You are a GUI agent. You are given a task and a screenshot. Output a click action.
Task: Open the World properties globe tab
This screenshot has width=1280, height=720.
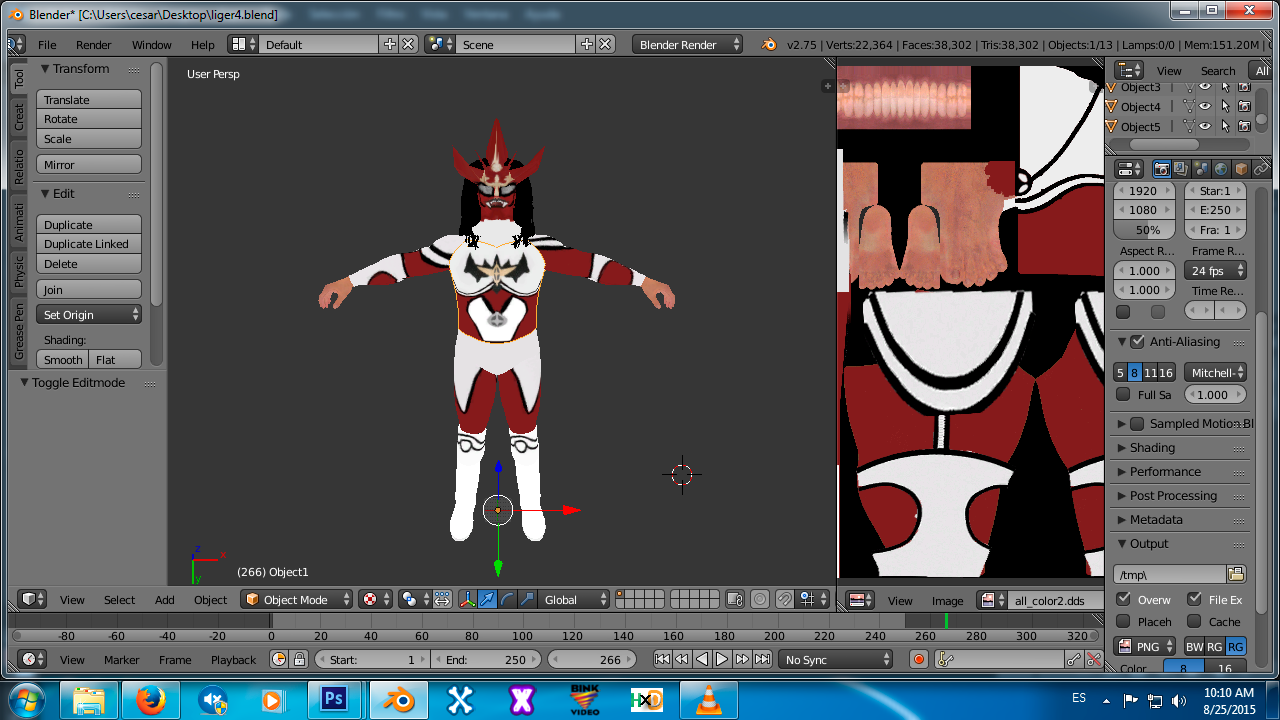[x=1221, y=169]
